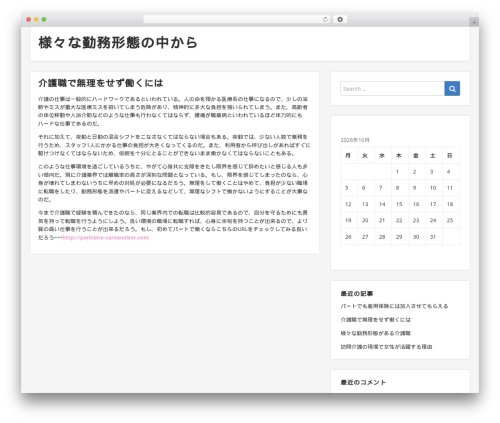This screenshot has height=423, width=500.
Task: Click the calendar month caption 10月
Action: pos(355,140)
